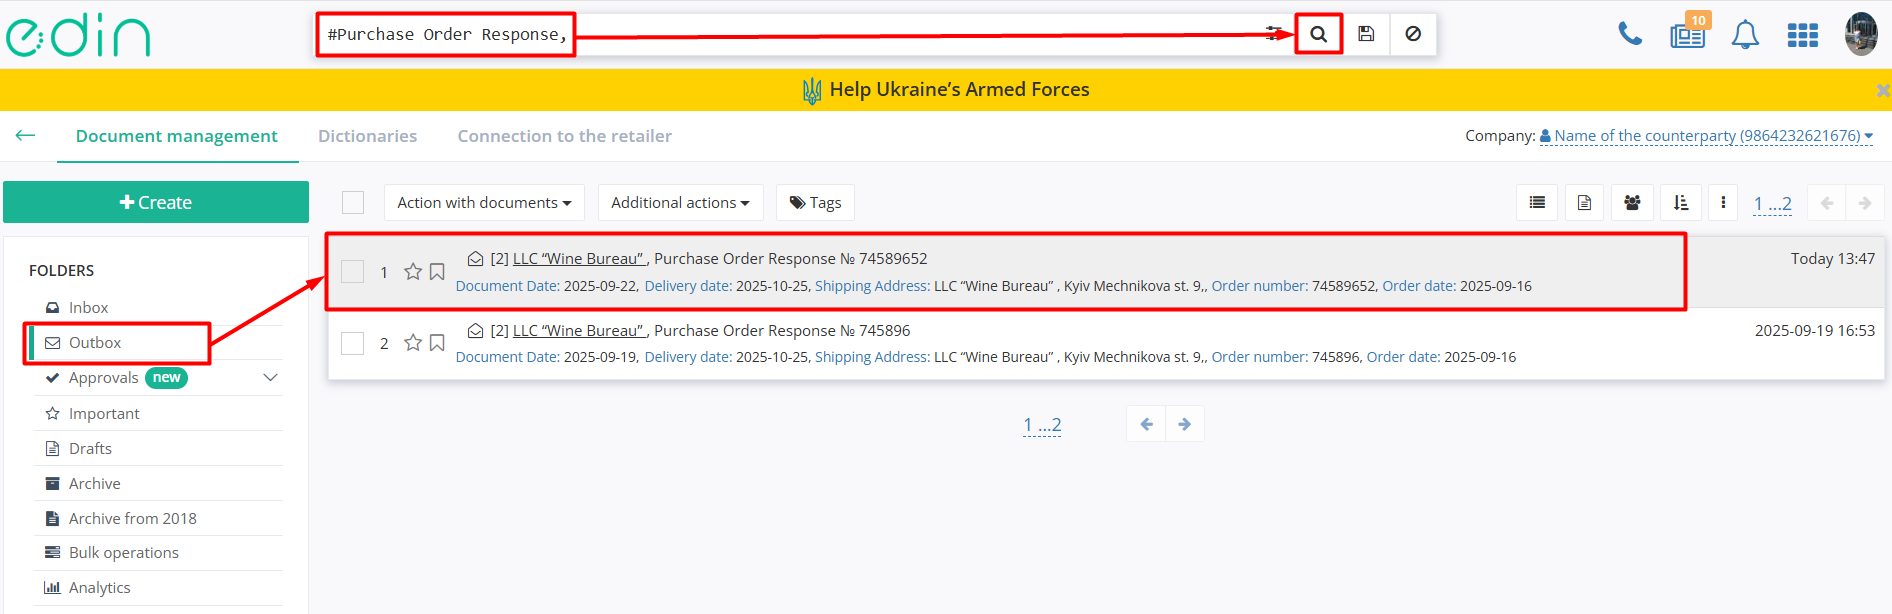Expand the Approvals folder chevron
The image size is (1892, 614).
click(270, 377)
